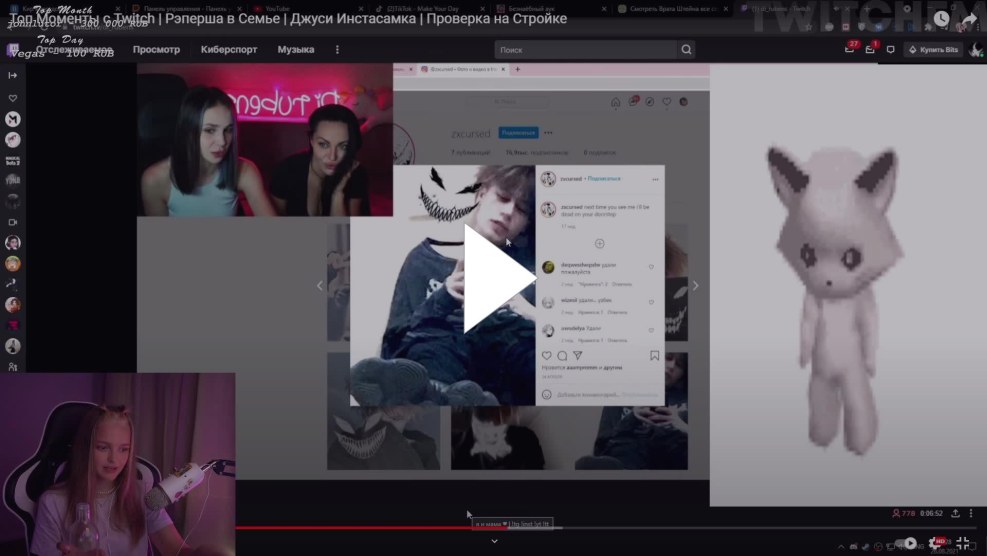Open the Instagram messages icon with red badge
Viewport: 987px width, 556px height.
click(633, 101)
